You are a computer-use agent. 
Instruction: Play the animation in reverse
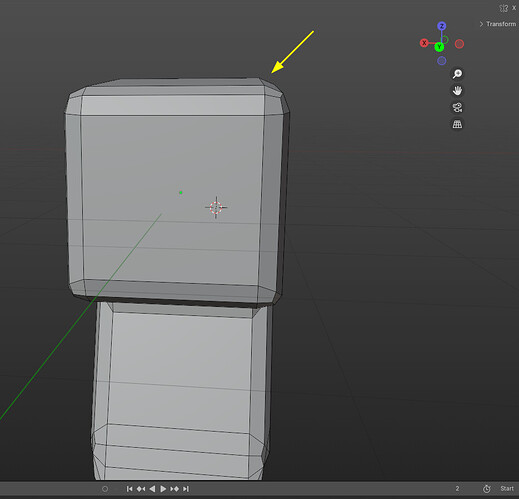pyautogui.click(x=152, y=489)
